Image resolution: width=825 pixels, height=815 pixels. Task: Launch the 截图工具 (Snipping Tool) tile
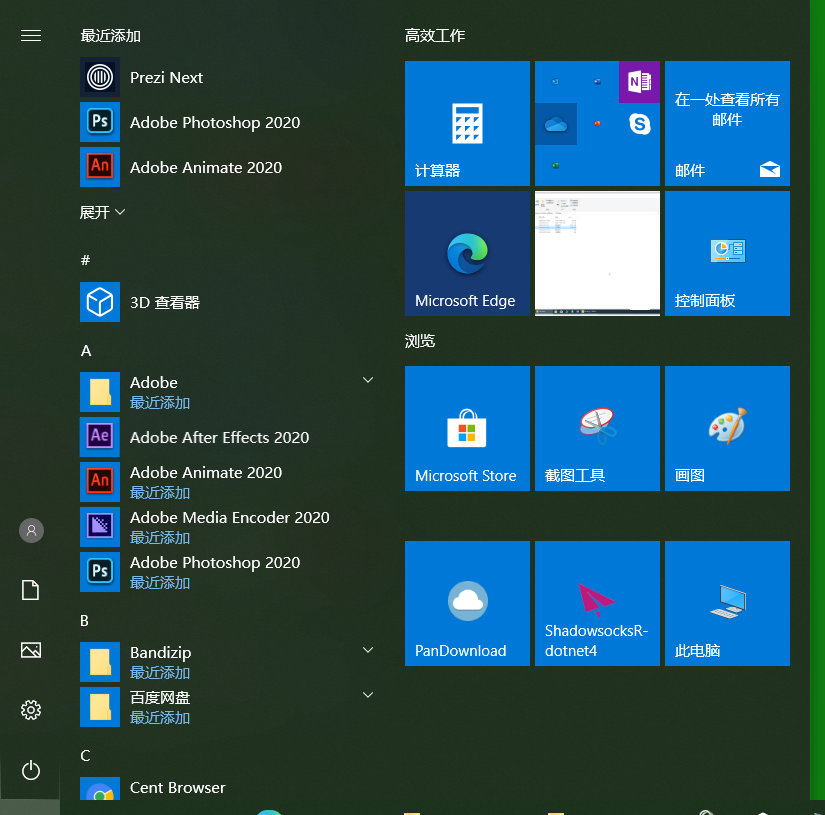point(596,428)
